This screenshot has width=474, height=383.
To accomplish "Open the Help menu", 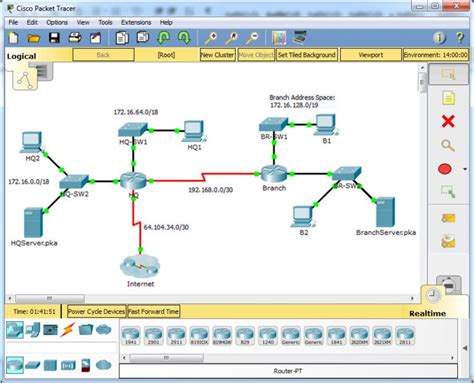I will point(166,22).
